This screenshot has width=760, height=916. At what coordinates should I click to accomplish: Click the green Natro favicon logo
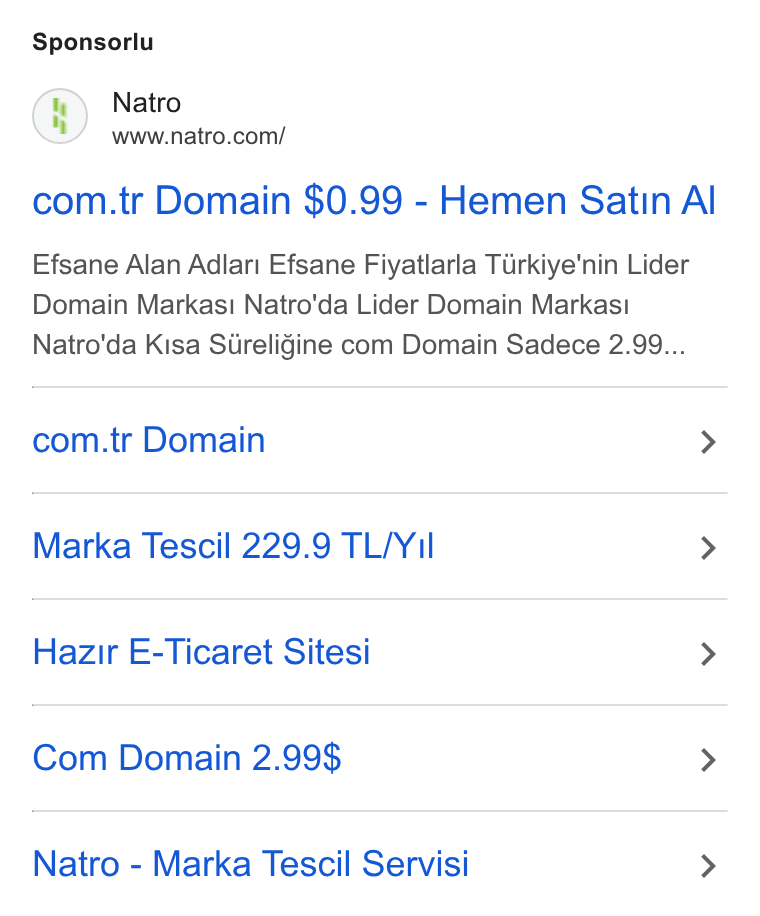tap(60, 116)
